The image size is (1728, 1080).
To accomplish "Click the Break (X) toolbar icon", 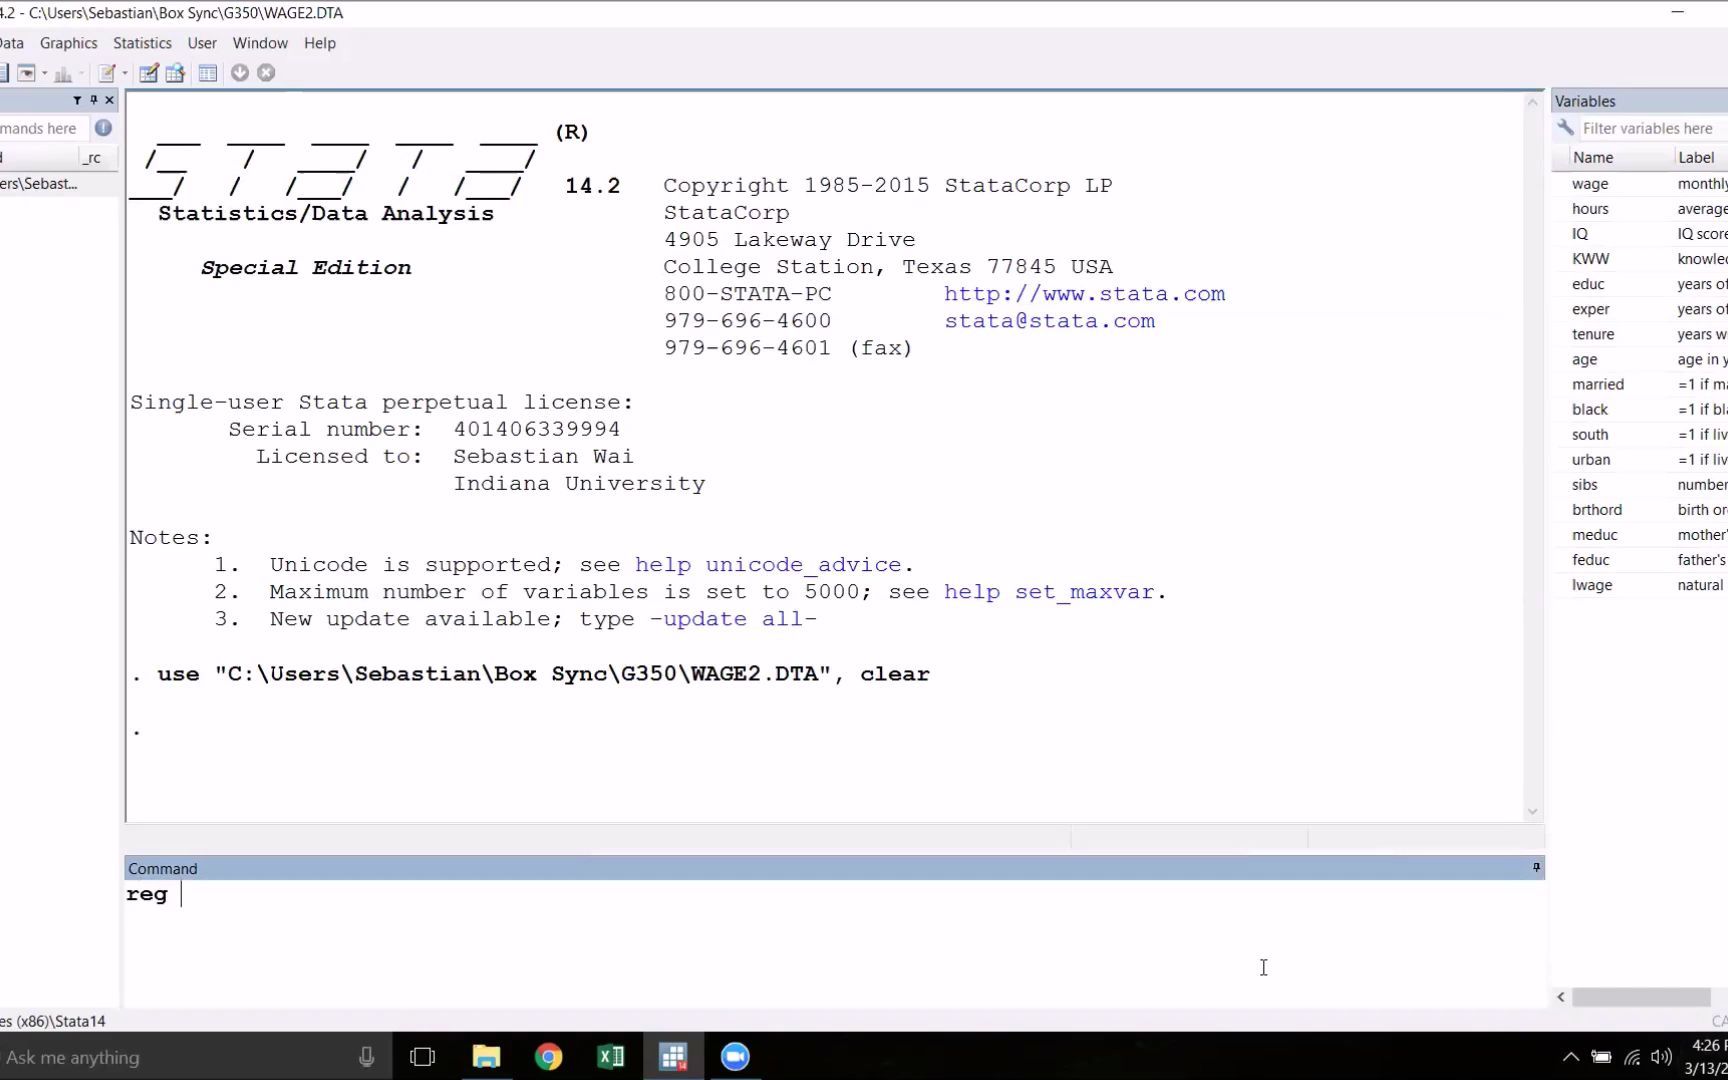I will tap(266, 73).
